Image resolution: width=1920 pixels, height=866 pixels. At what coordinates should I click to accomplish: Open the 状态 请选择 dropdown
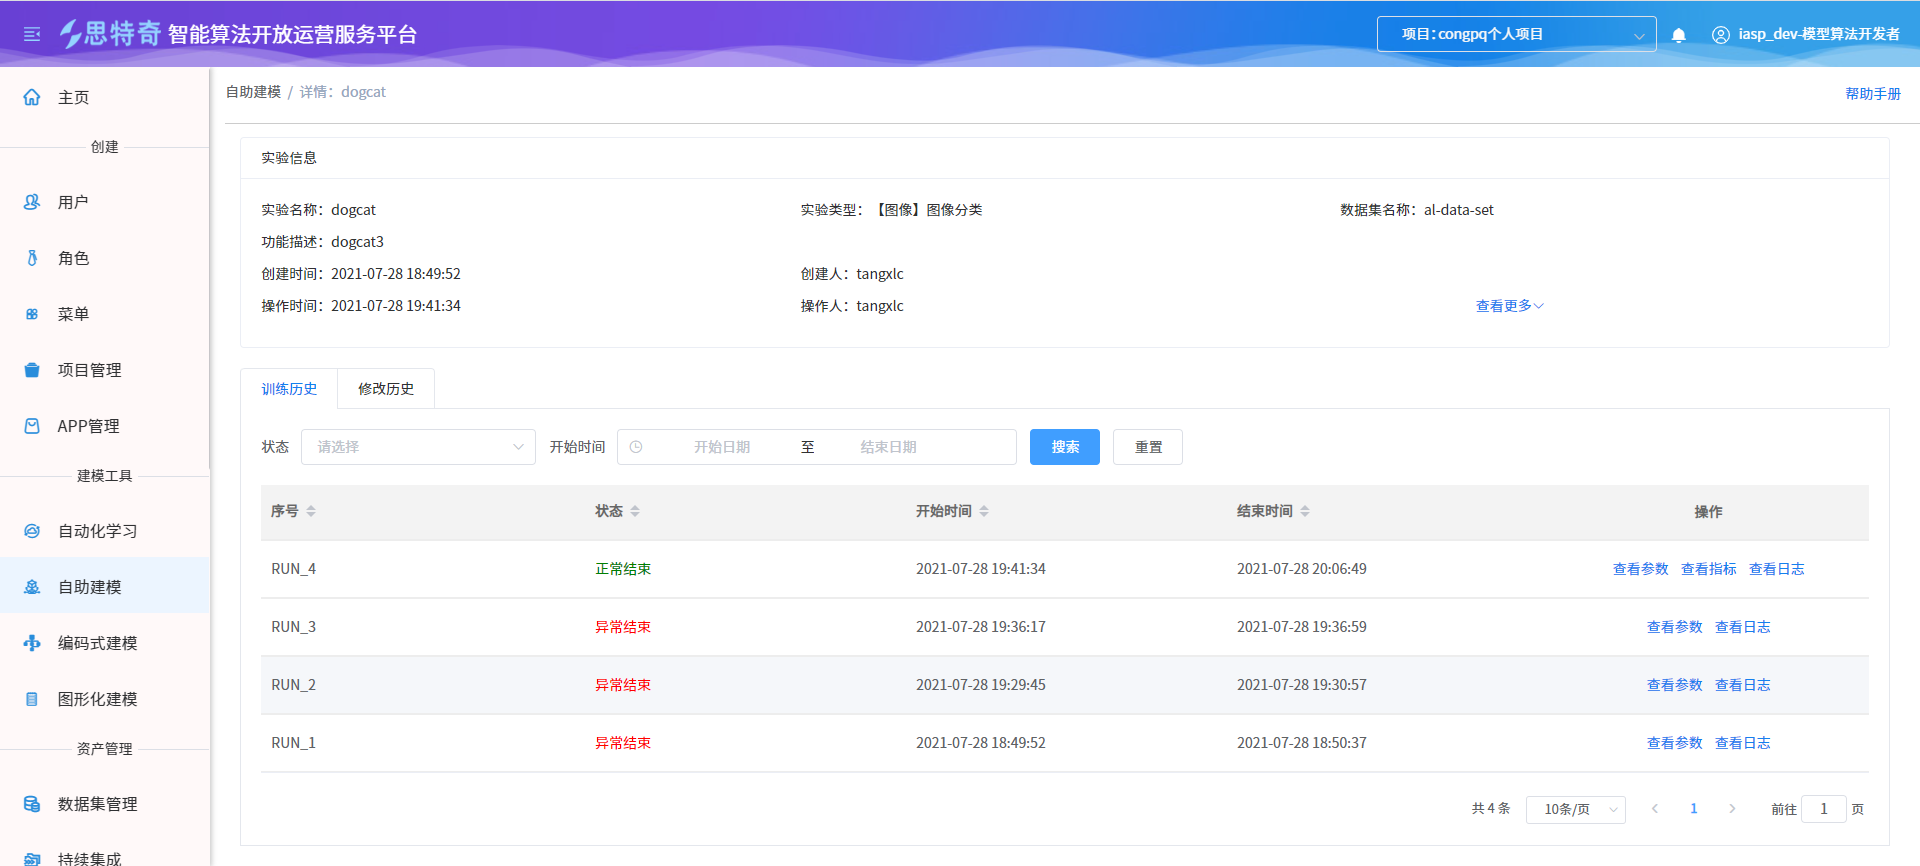418,447
